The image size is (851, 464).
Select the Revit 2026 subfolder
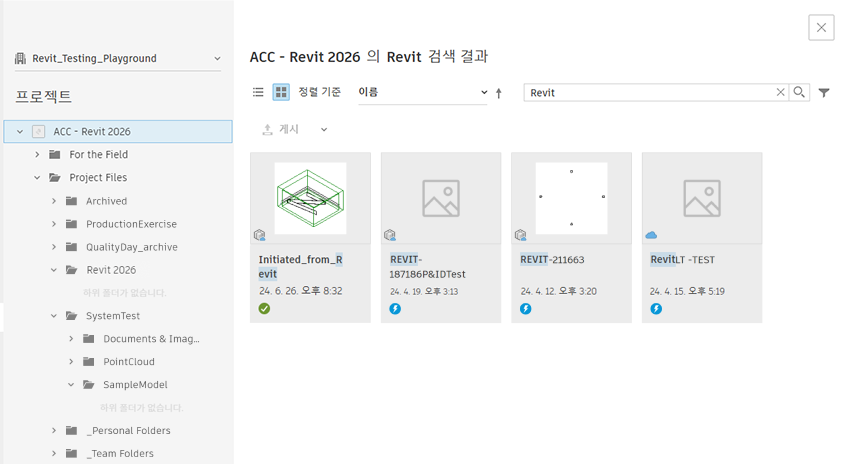[x=111, y=270]
